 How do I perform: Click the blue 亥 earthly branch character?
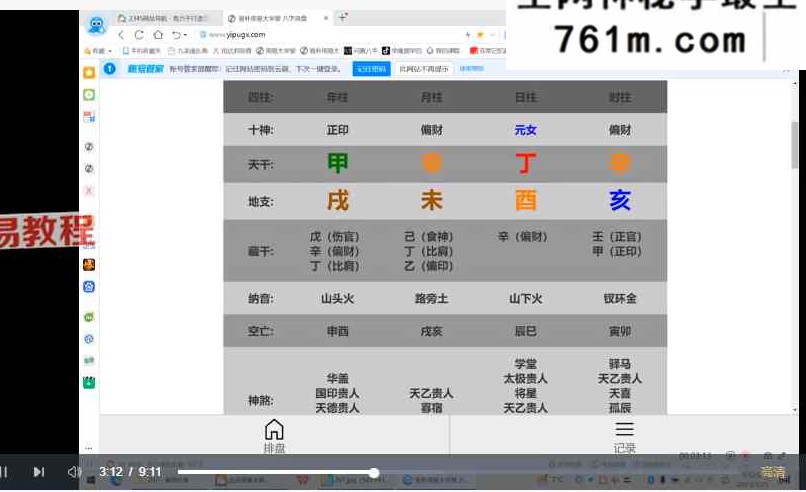[620, 201]
